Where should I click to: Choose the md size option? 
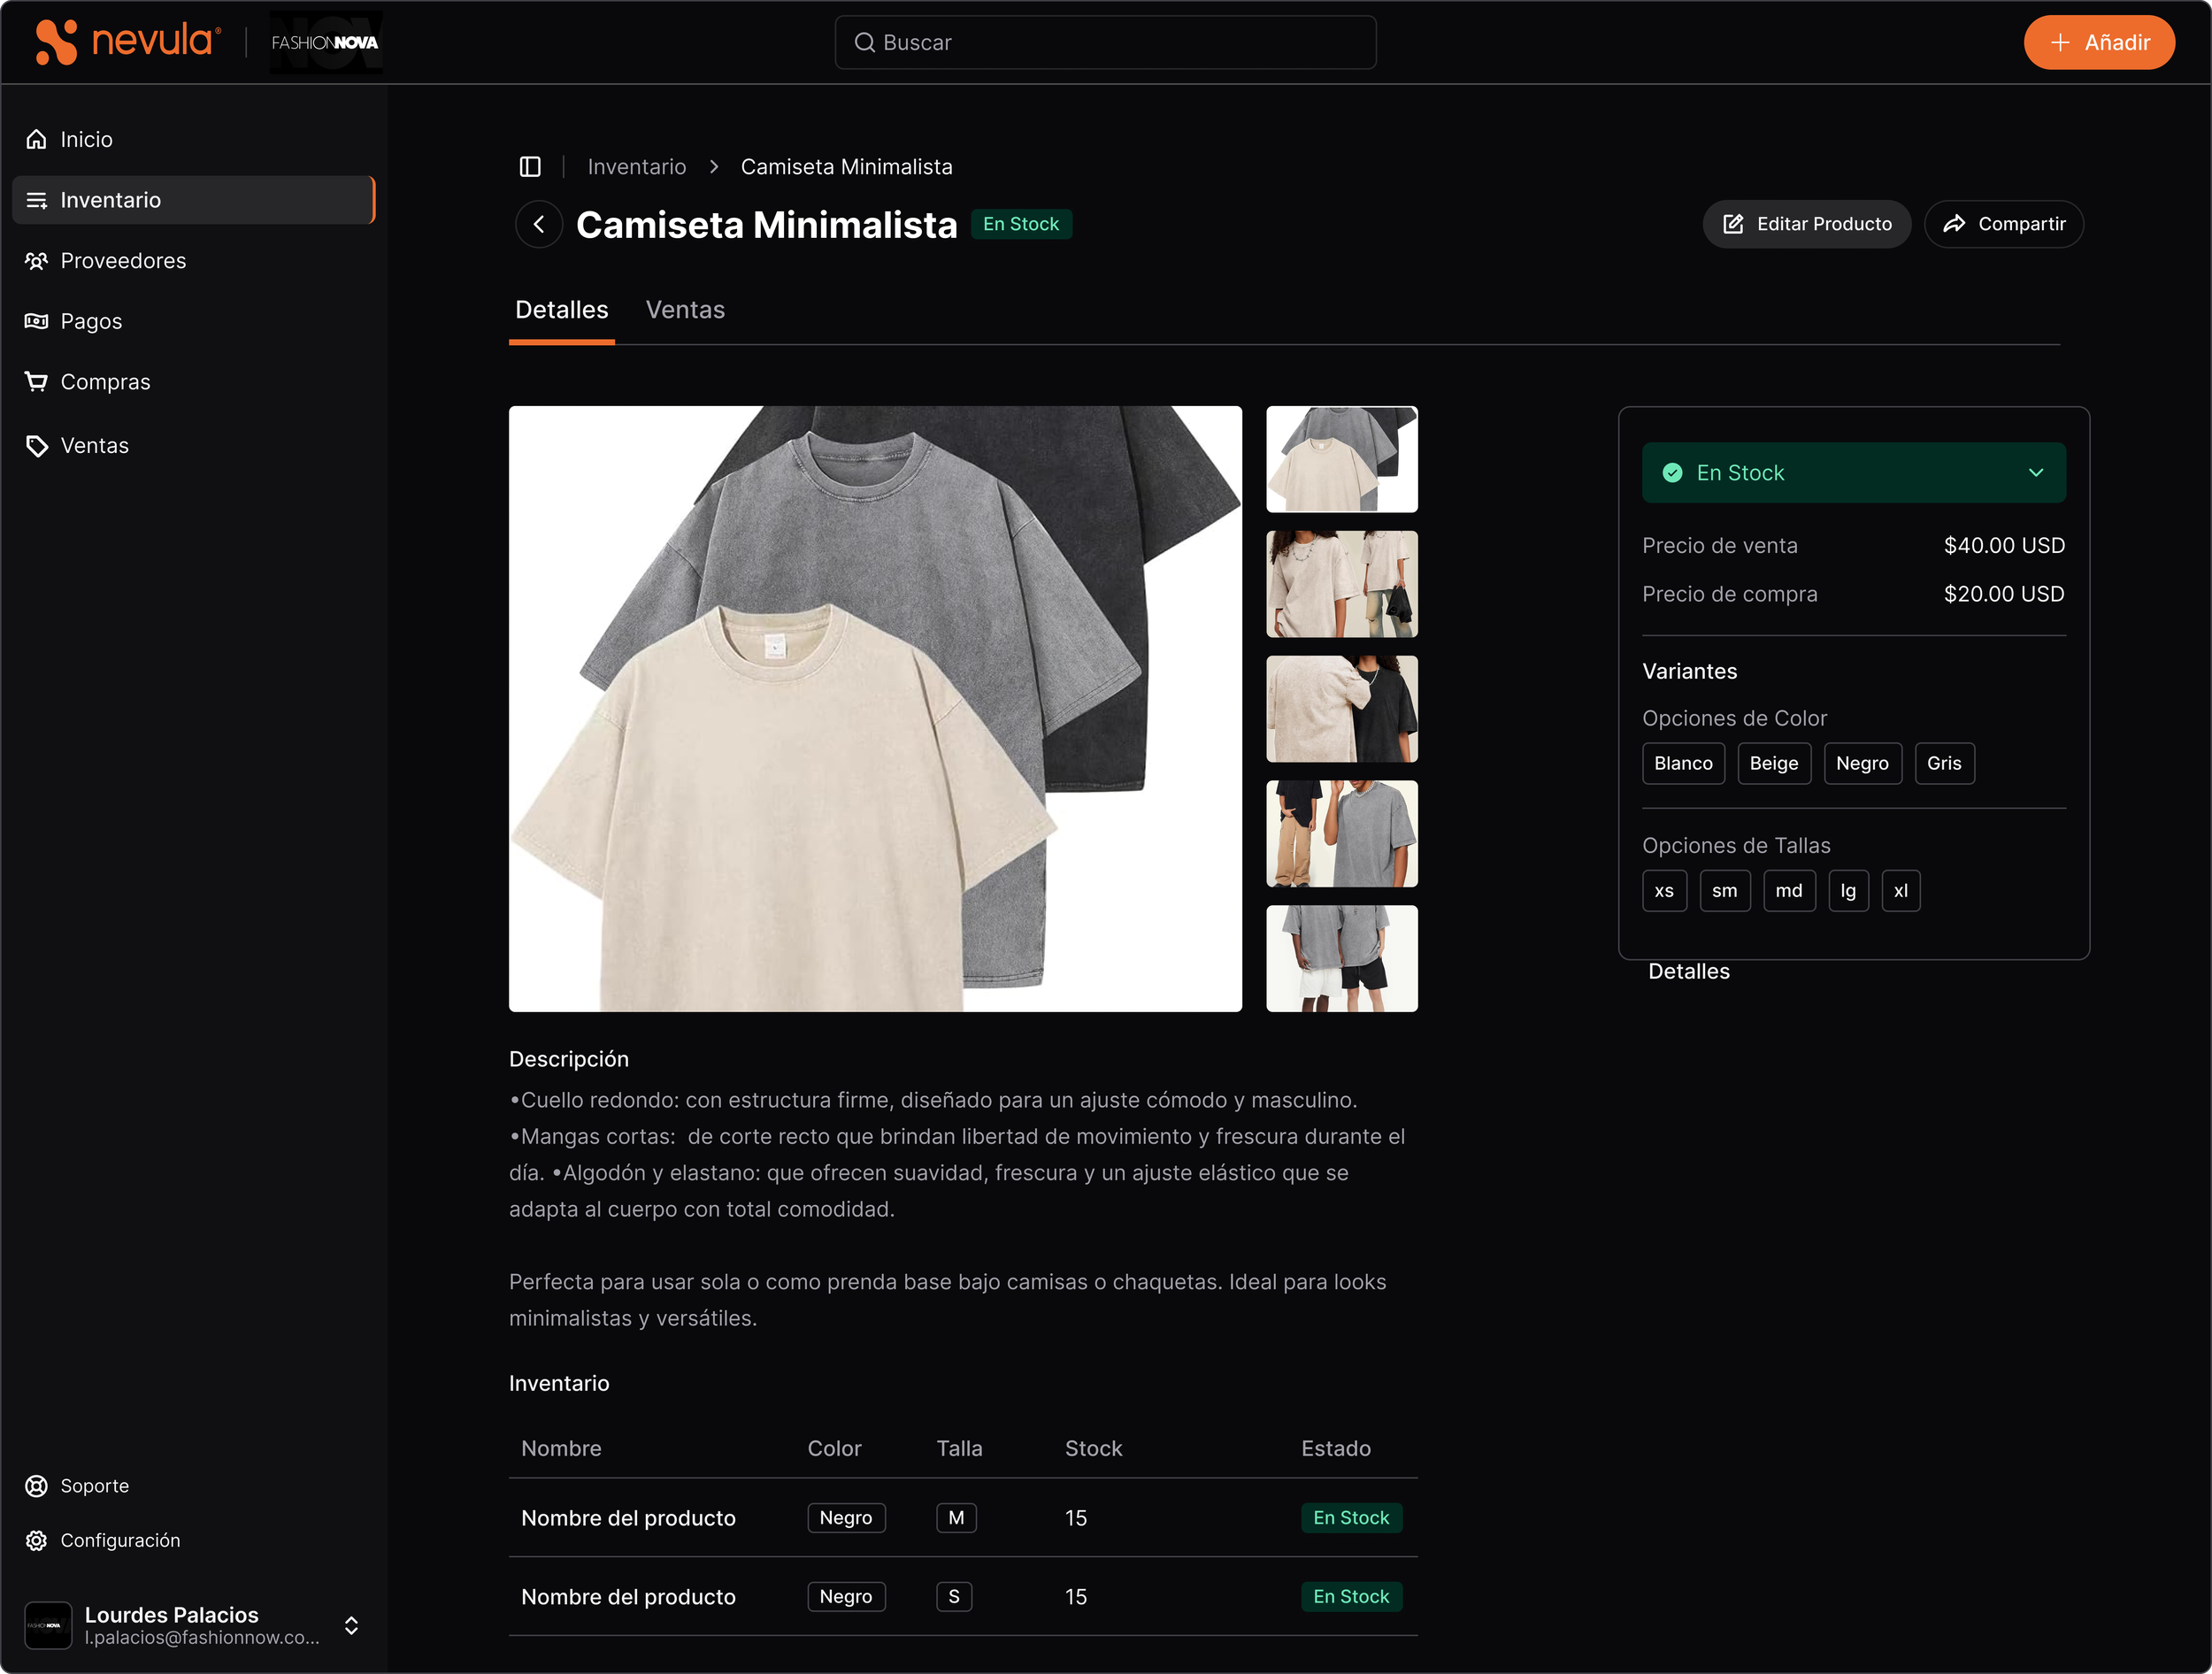pyautogui.click(x=1788, y=890)
